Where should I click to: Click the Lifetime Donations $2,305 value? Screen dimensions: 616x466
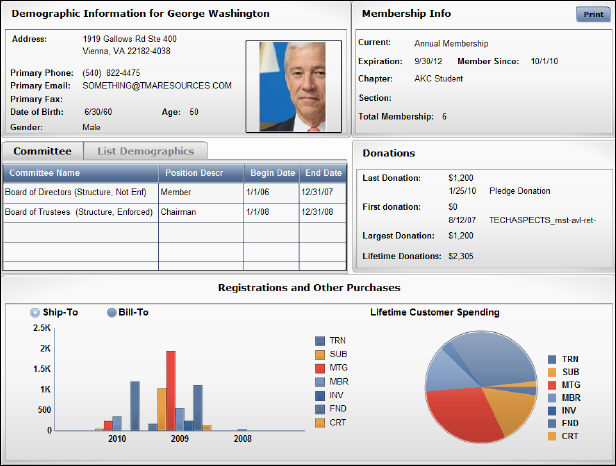click(461, 256)
